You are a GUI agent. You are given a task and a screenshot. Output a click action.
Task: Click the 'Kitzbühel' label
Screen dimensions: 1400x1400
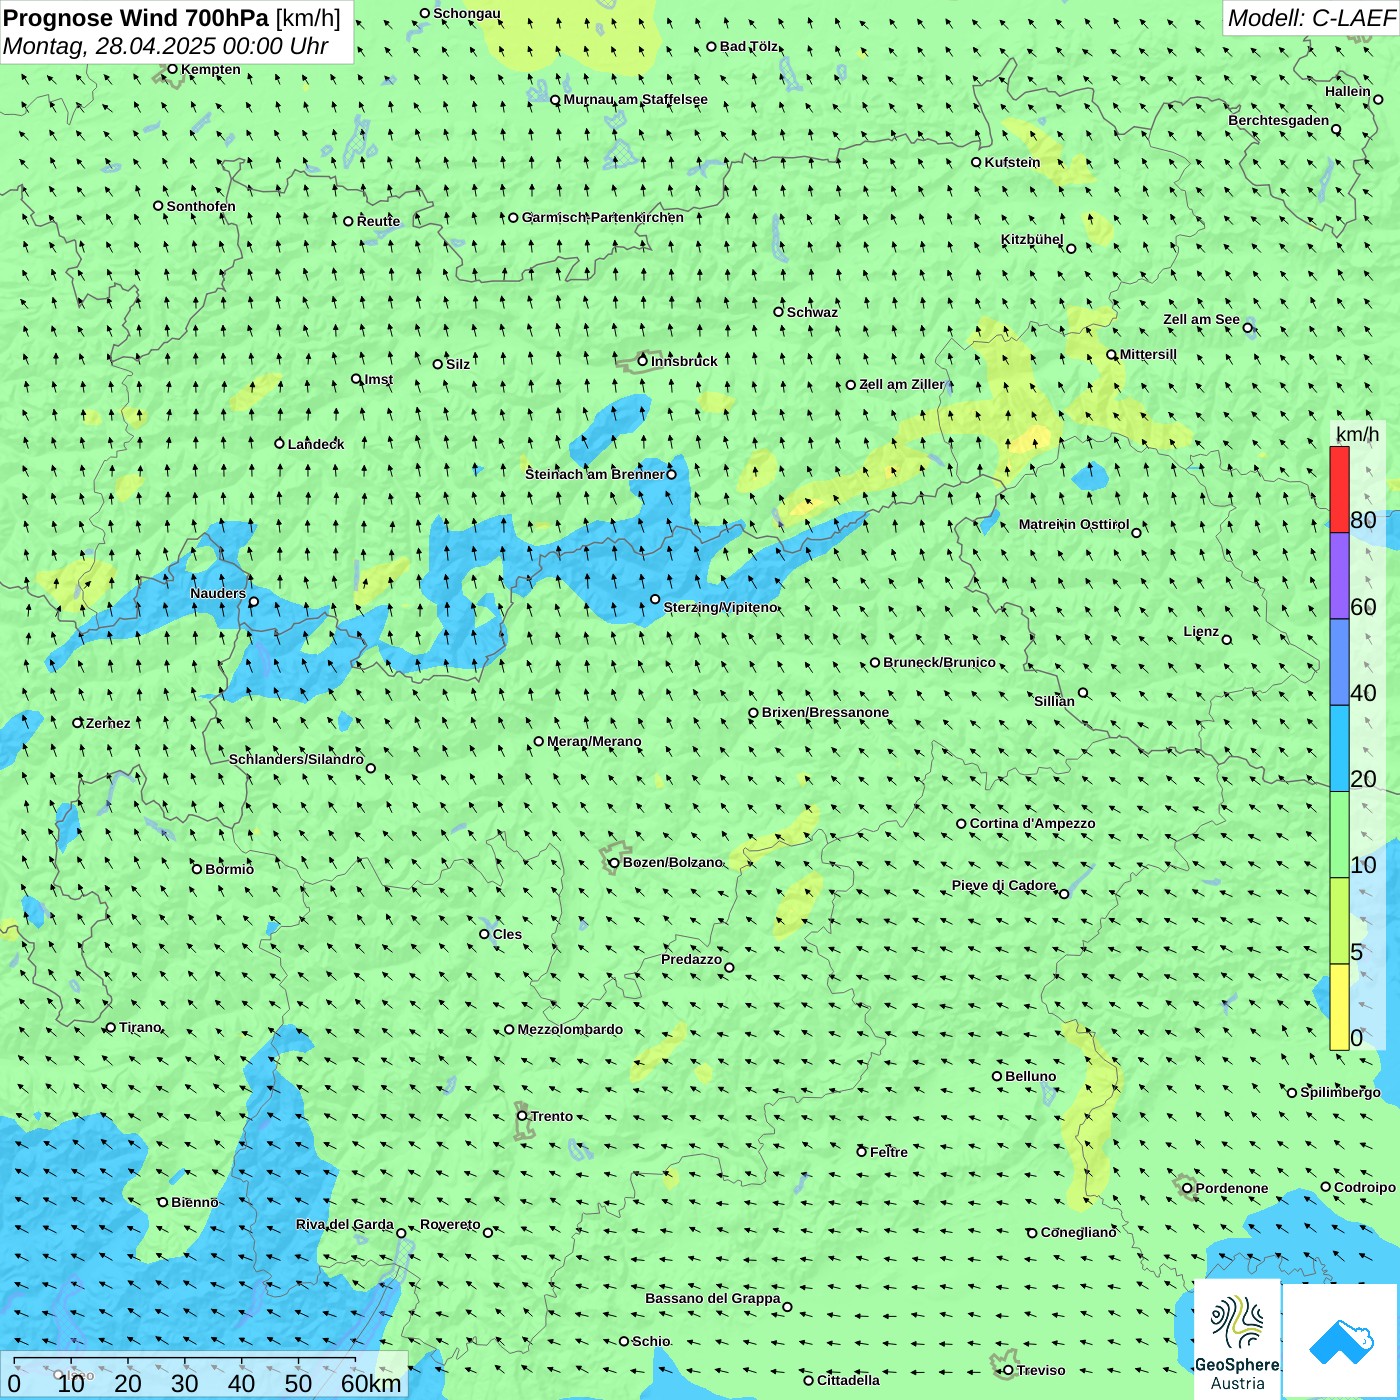(1032, 239)
